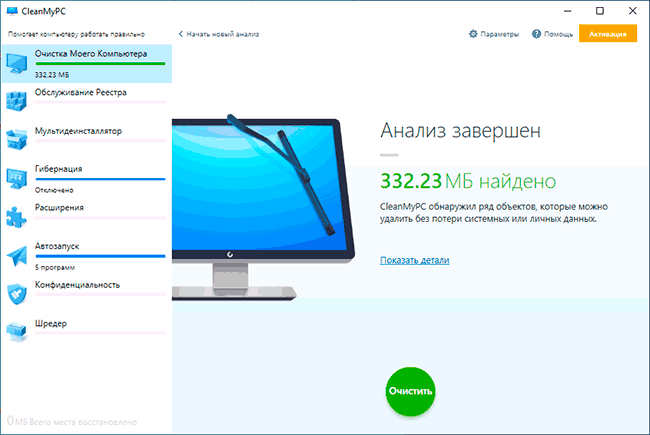Click the green progress bar under Очистка

[100, 63]
